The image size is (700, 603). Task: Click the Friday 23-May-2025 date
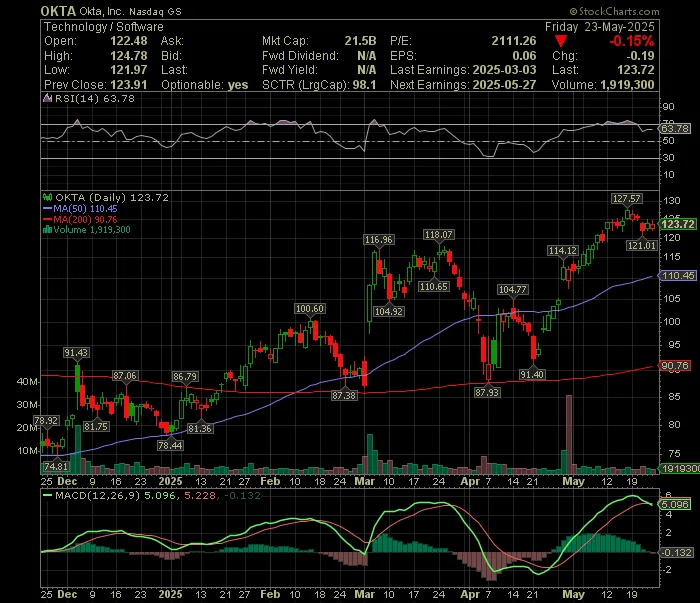pos(600,27)
